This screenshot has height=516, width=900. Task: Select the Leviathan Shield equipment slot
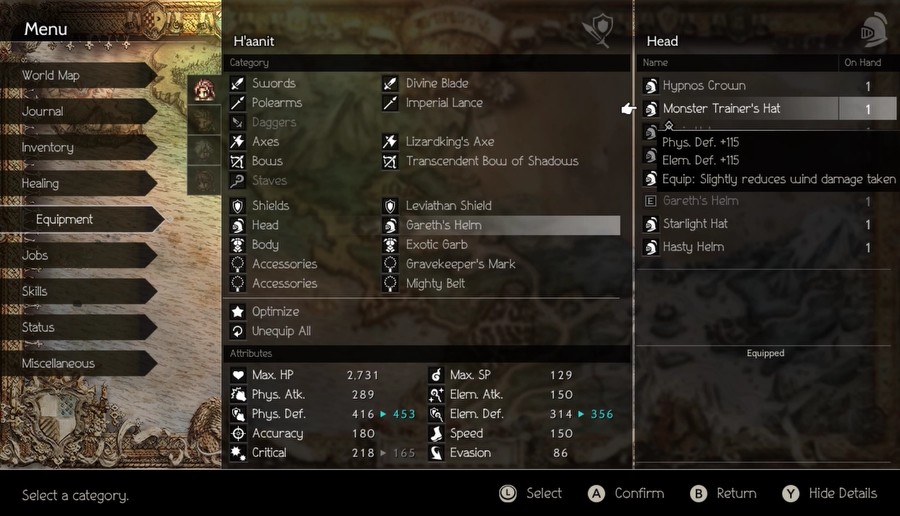tap(501, 205)
